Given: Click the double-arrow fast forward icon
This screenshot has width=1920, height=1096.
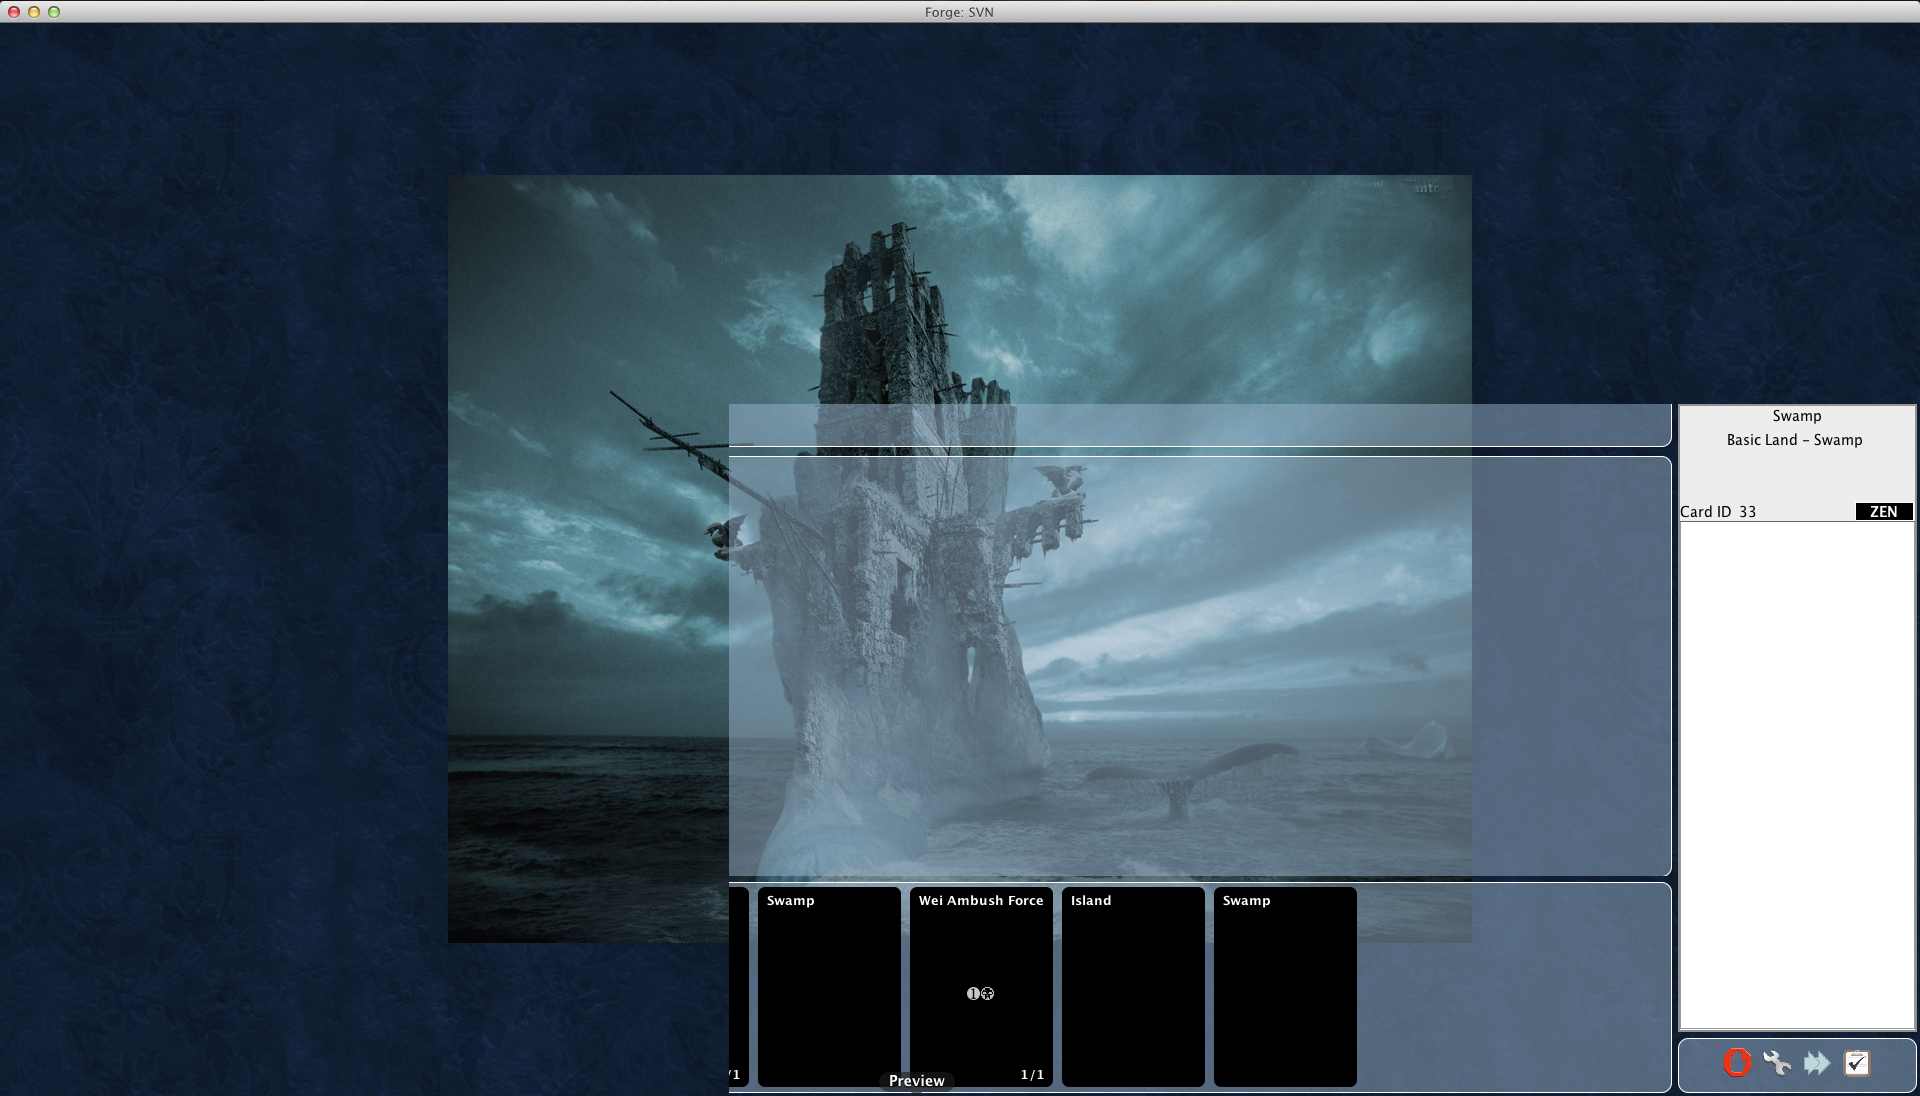Looking at the screenshot, I should (x=1817, y=1062).
